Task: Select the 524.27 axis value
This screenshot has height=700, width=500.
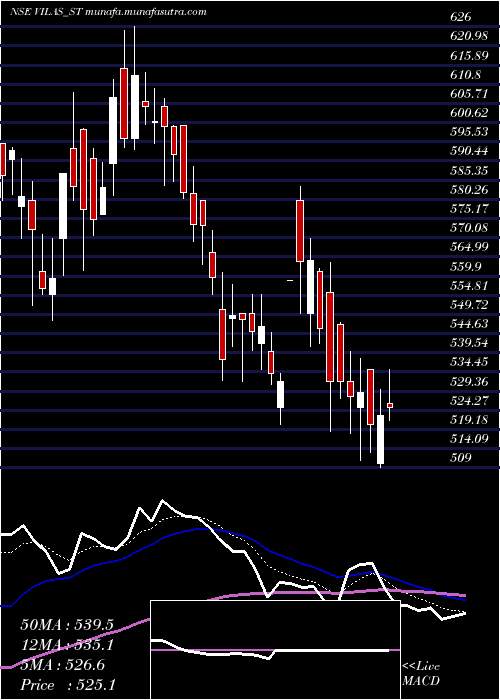Action: click(469, 401)
